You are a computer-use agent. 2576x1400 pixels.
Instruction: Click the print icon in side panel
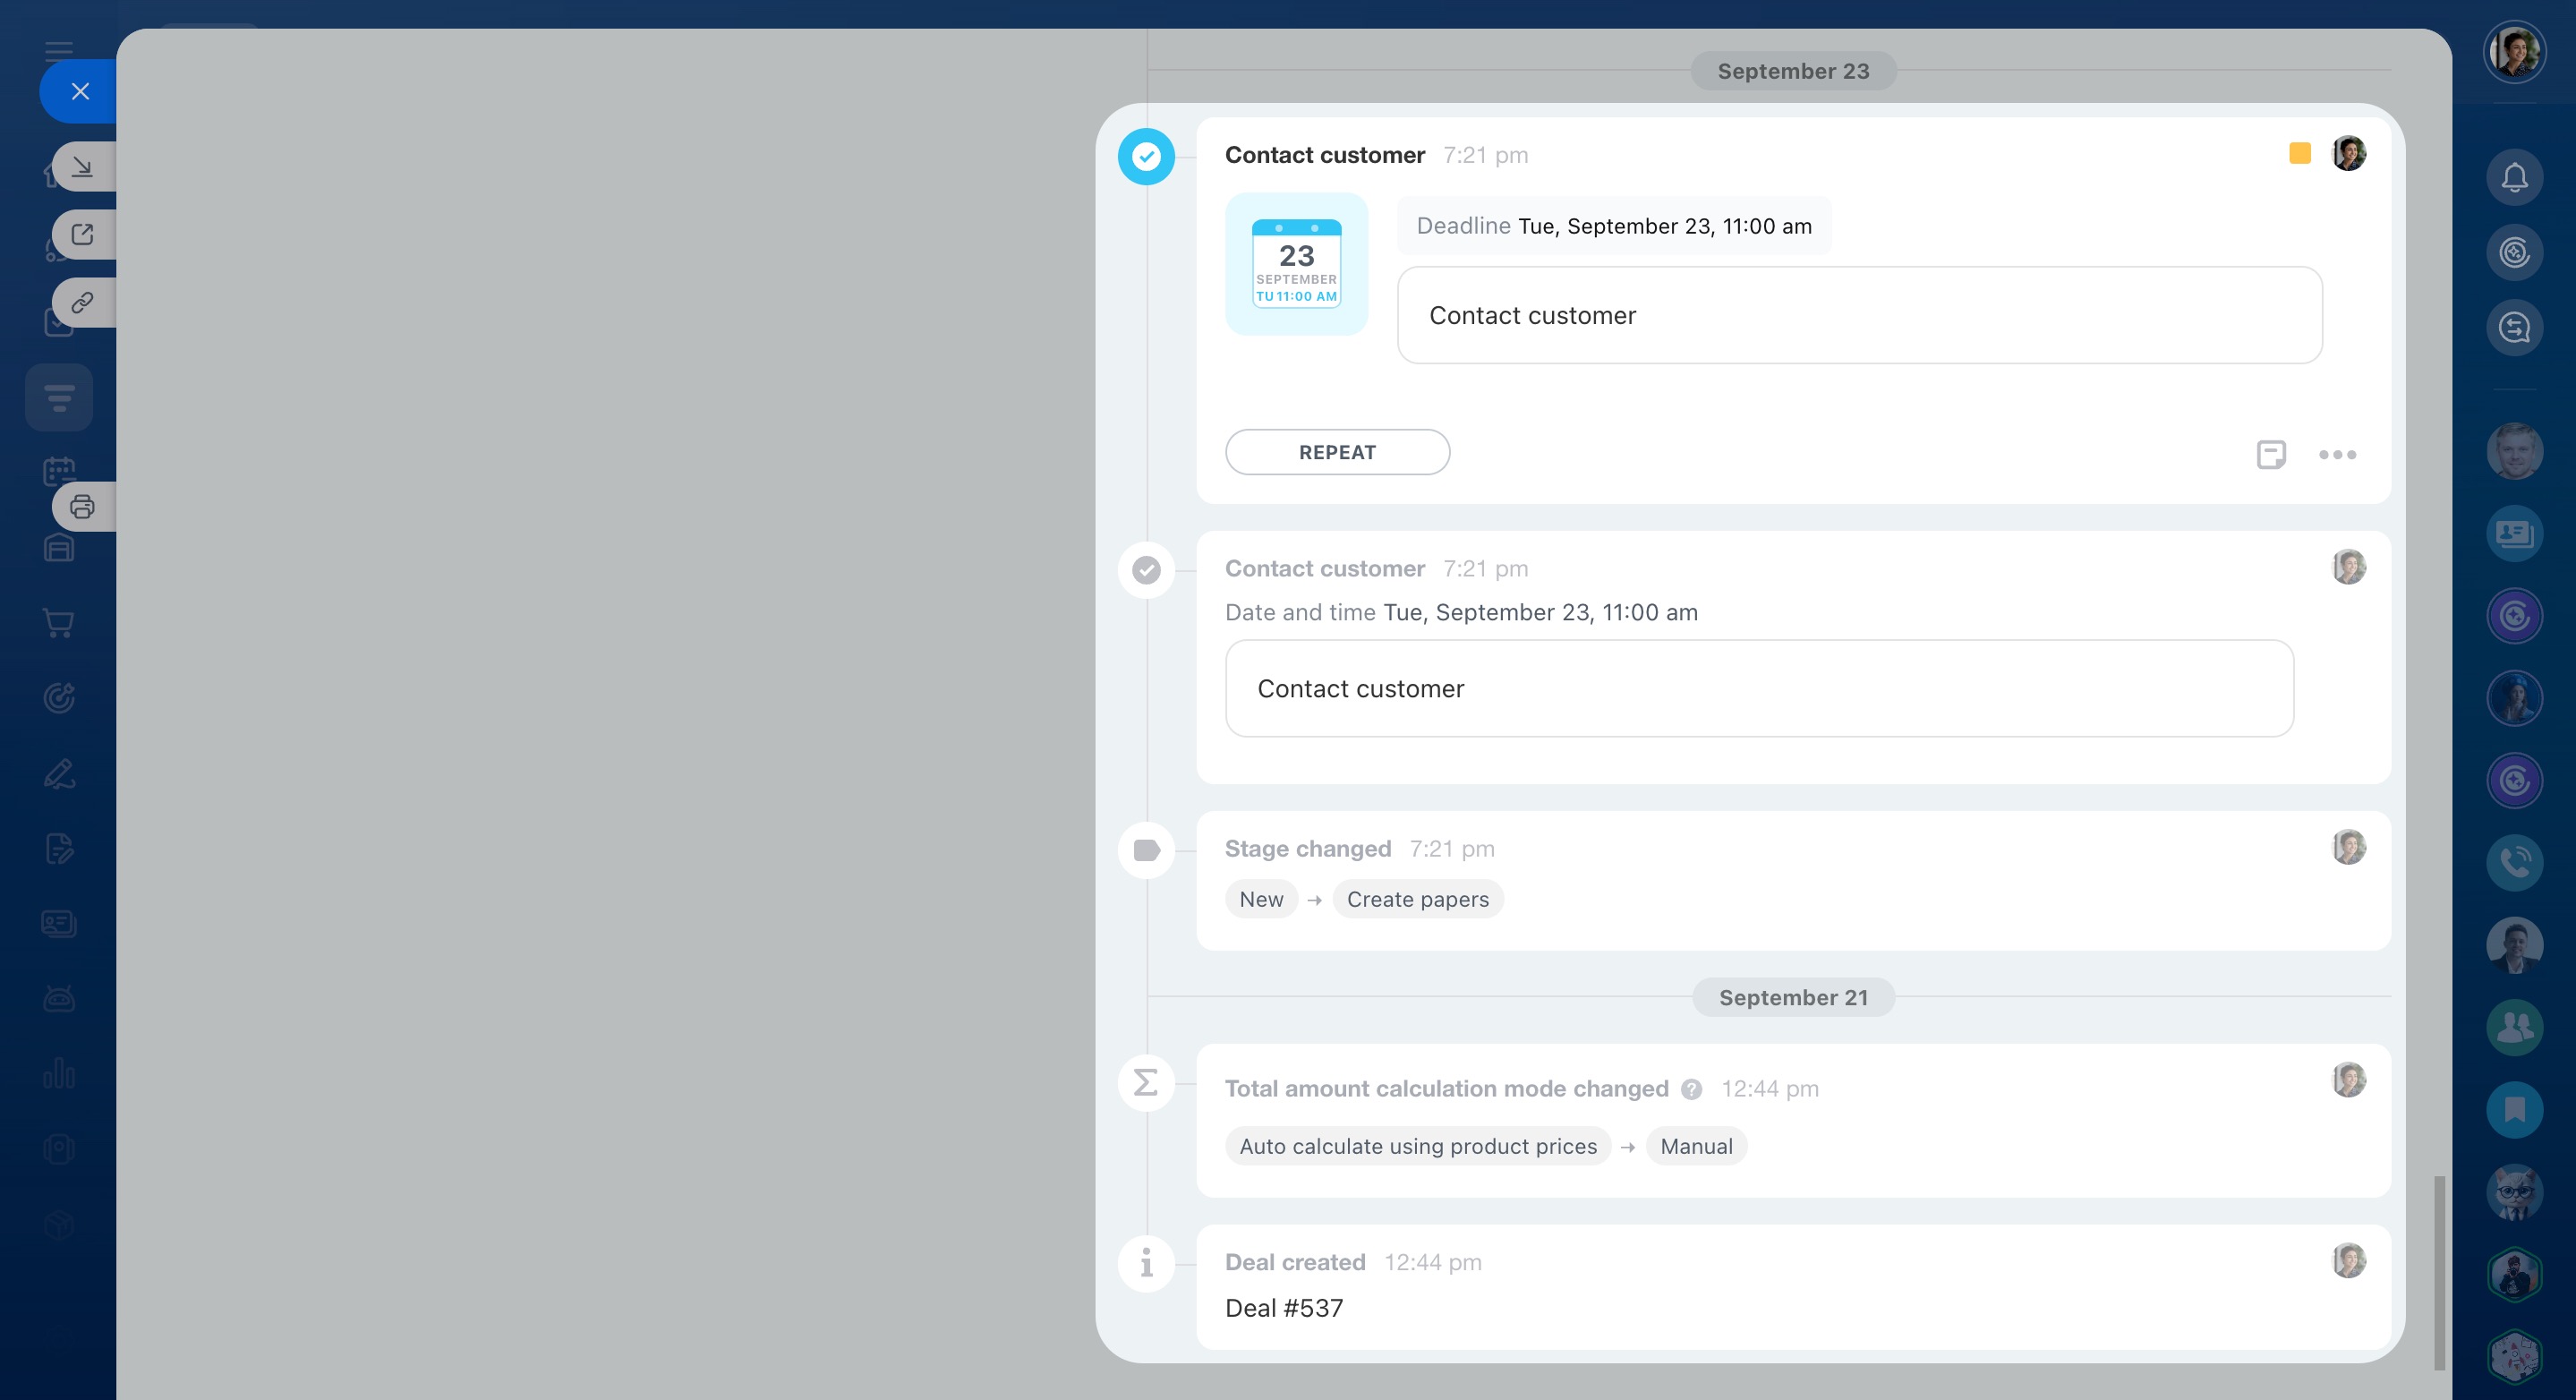tap(82, 507)
